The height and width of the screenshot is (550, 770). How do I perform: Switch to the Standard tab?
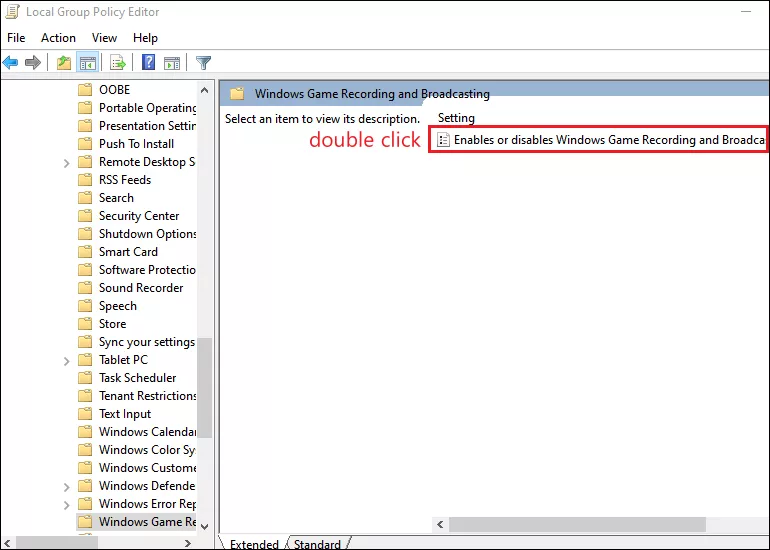coord(317,544)
